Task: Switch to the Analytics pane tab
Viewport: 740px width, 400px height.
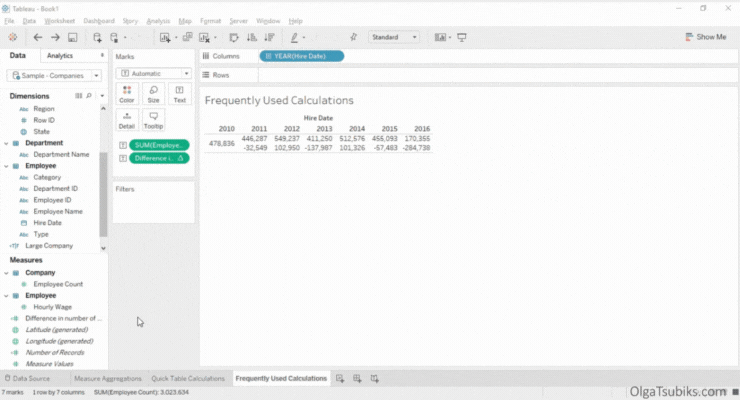Action: pos(60,56)
